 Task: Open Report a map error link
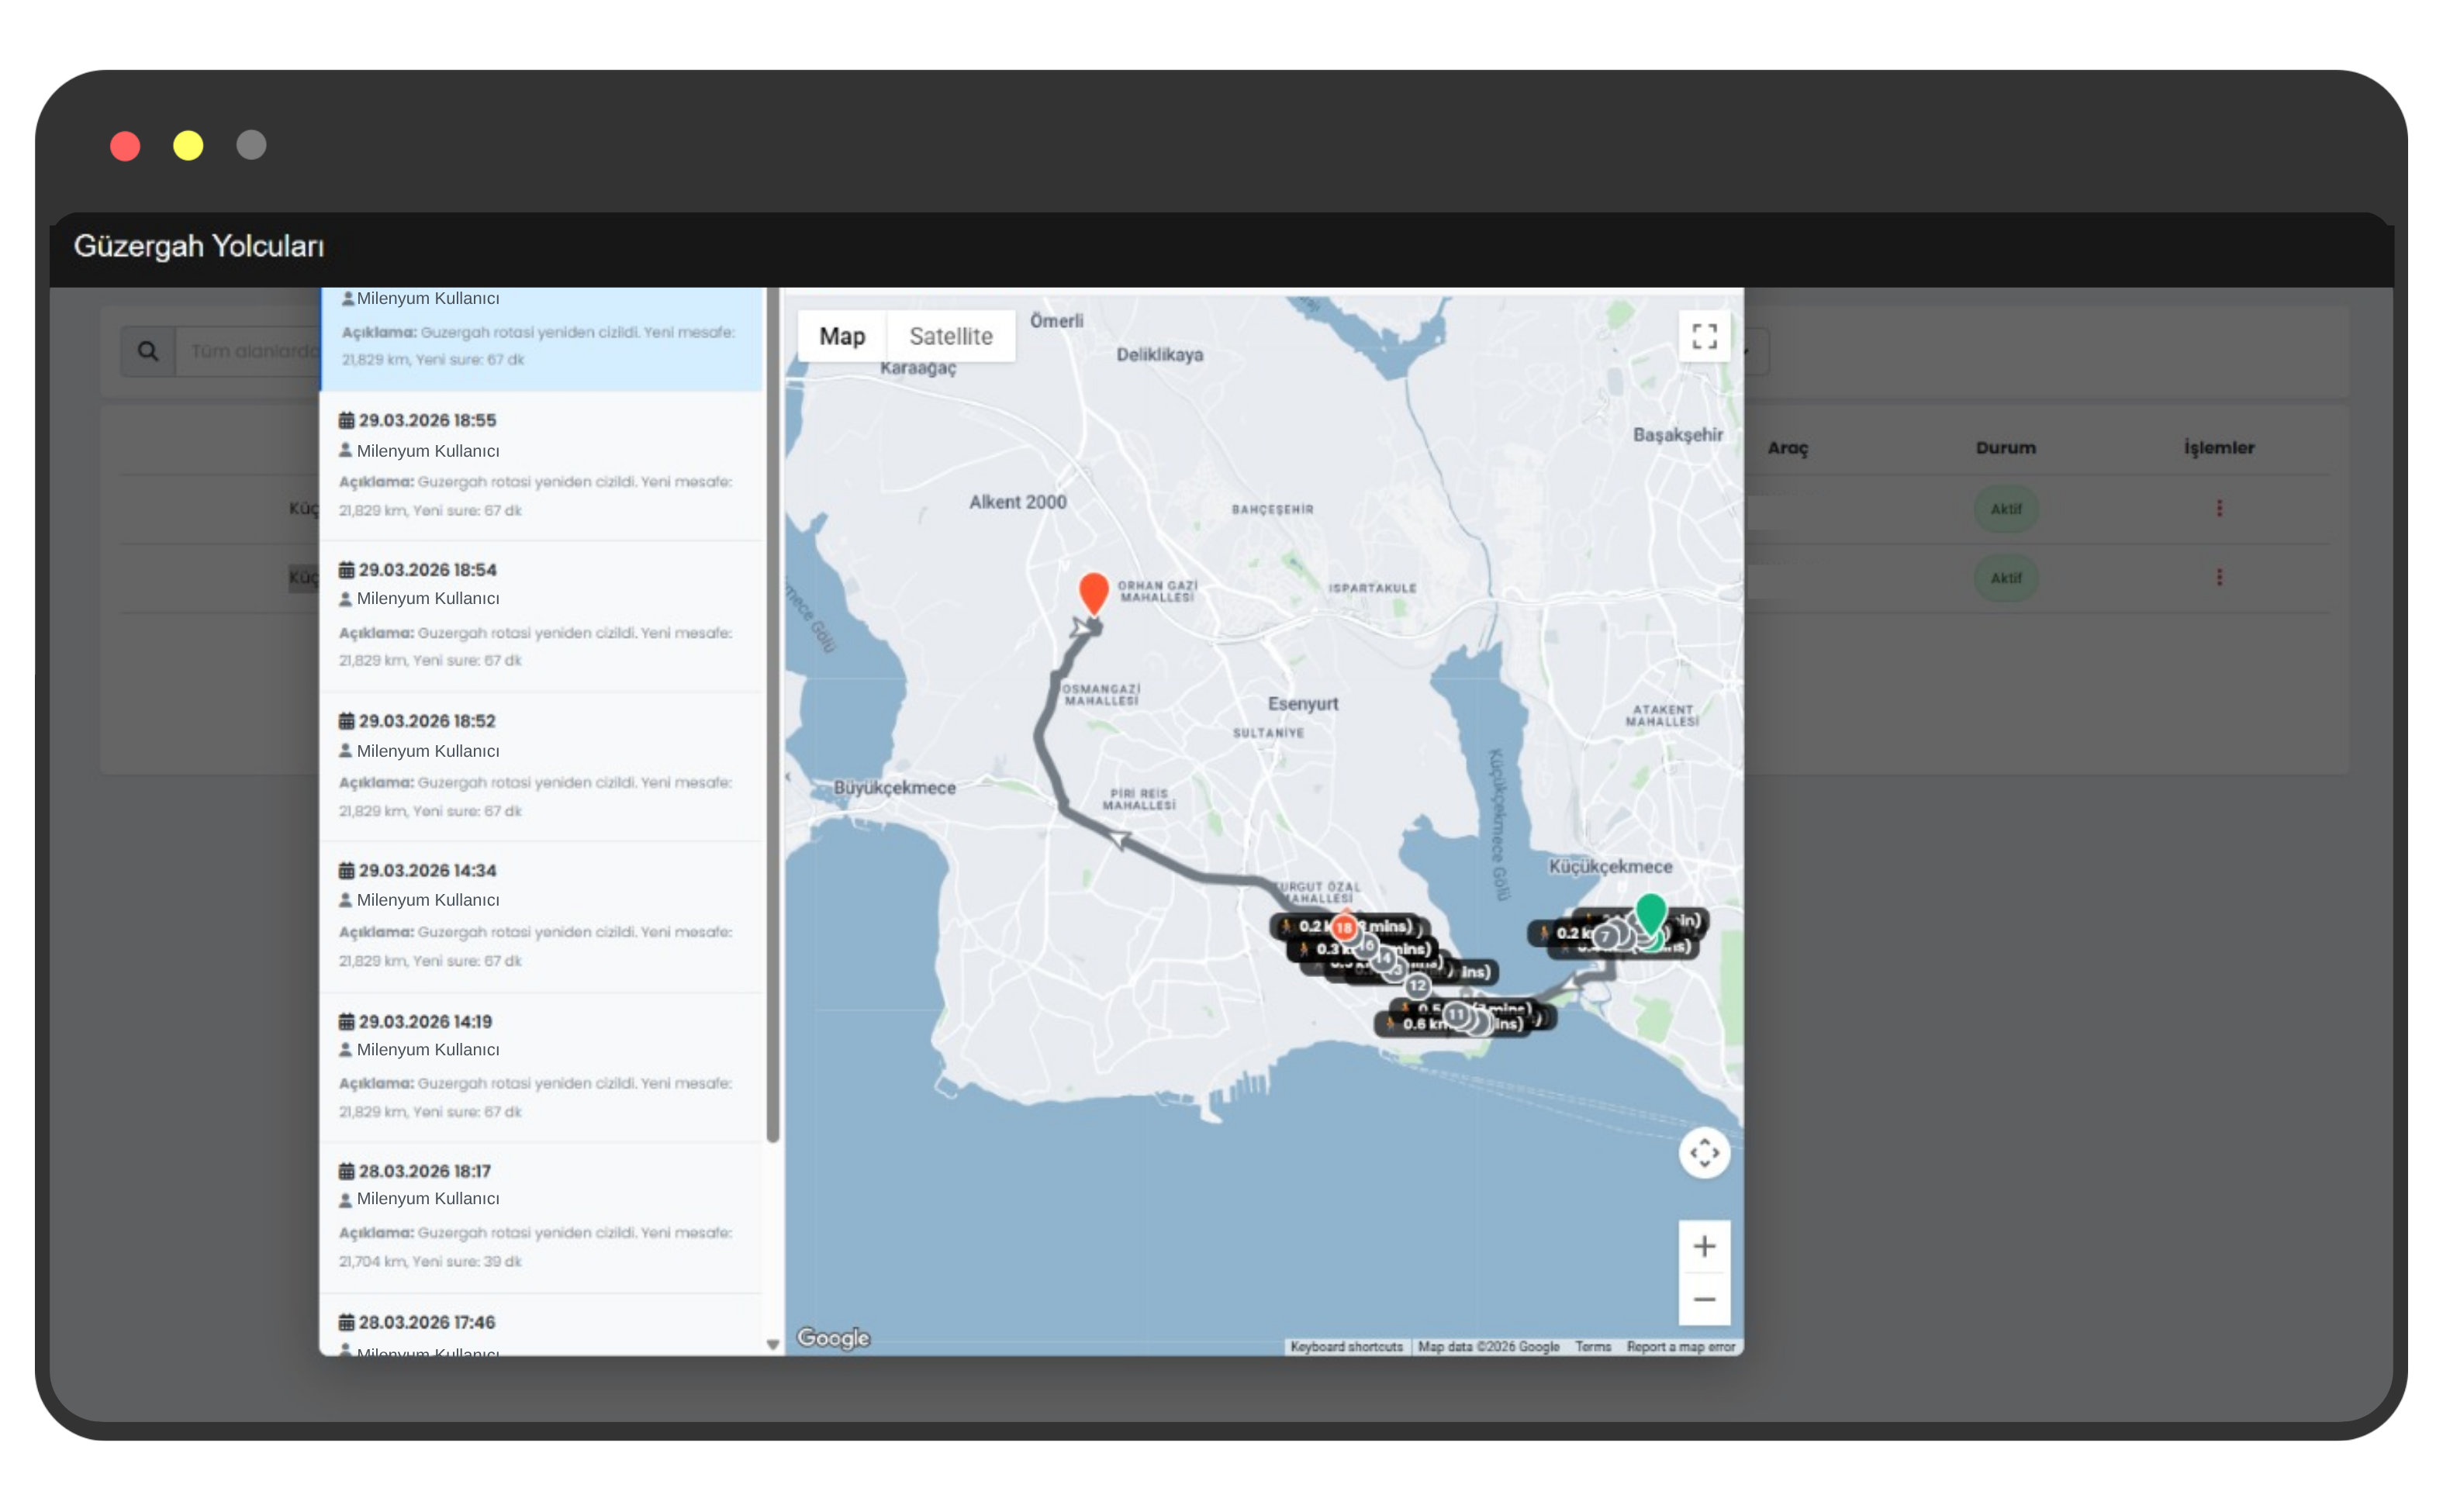coord(1680,1347)
